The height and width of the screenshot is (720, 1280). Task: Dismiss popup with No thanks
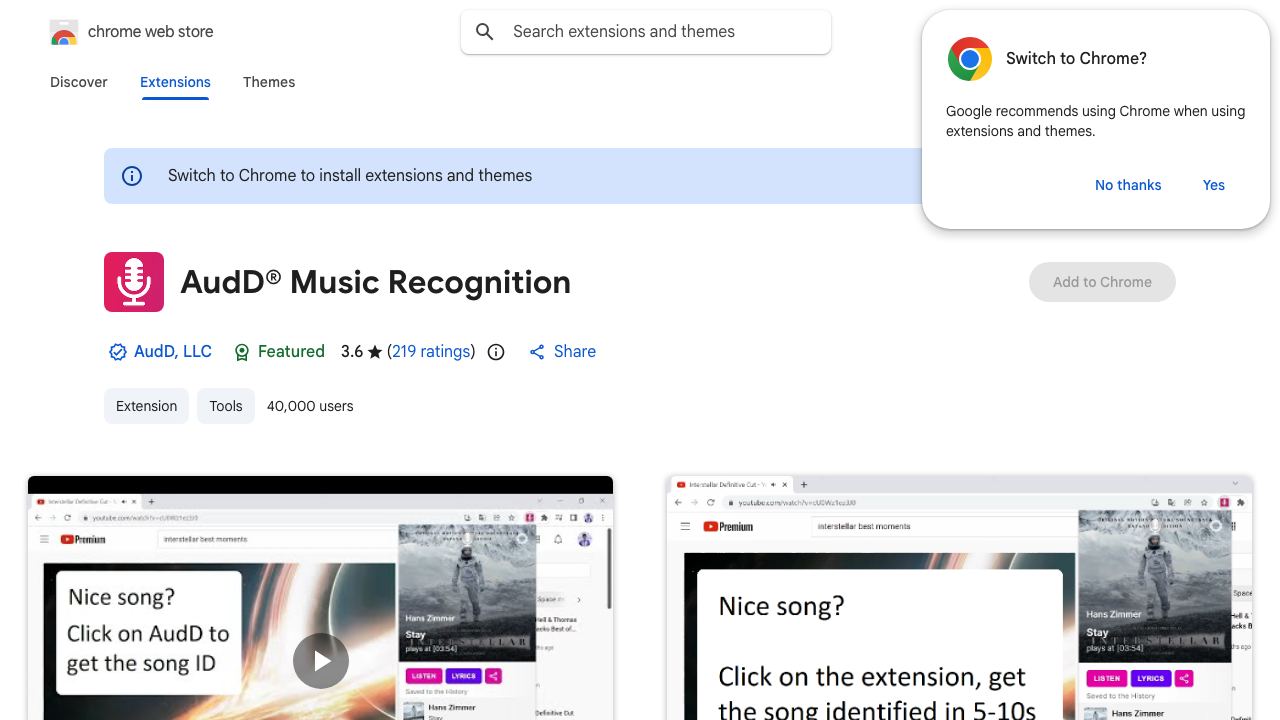(1128, 185)
